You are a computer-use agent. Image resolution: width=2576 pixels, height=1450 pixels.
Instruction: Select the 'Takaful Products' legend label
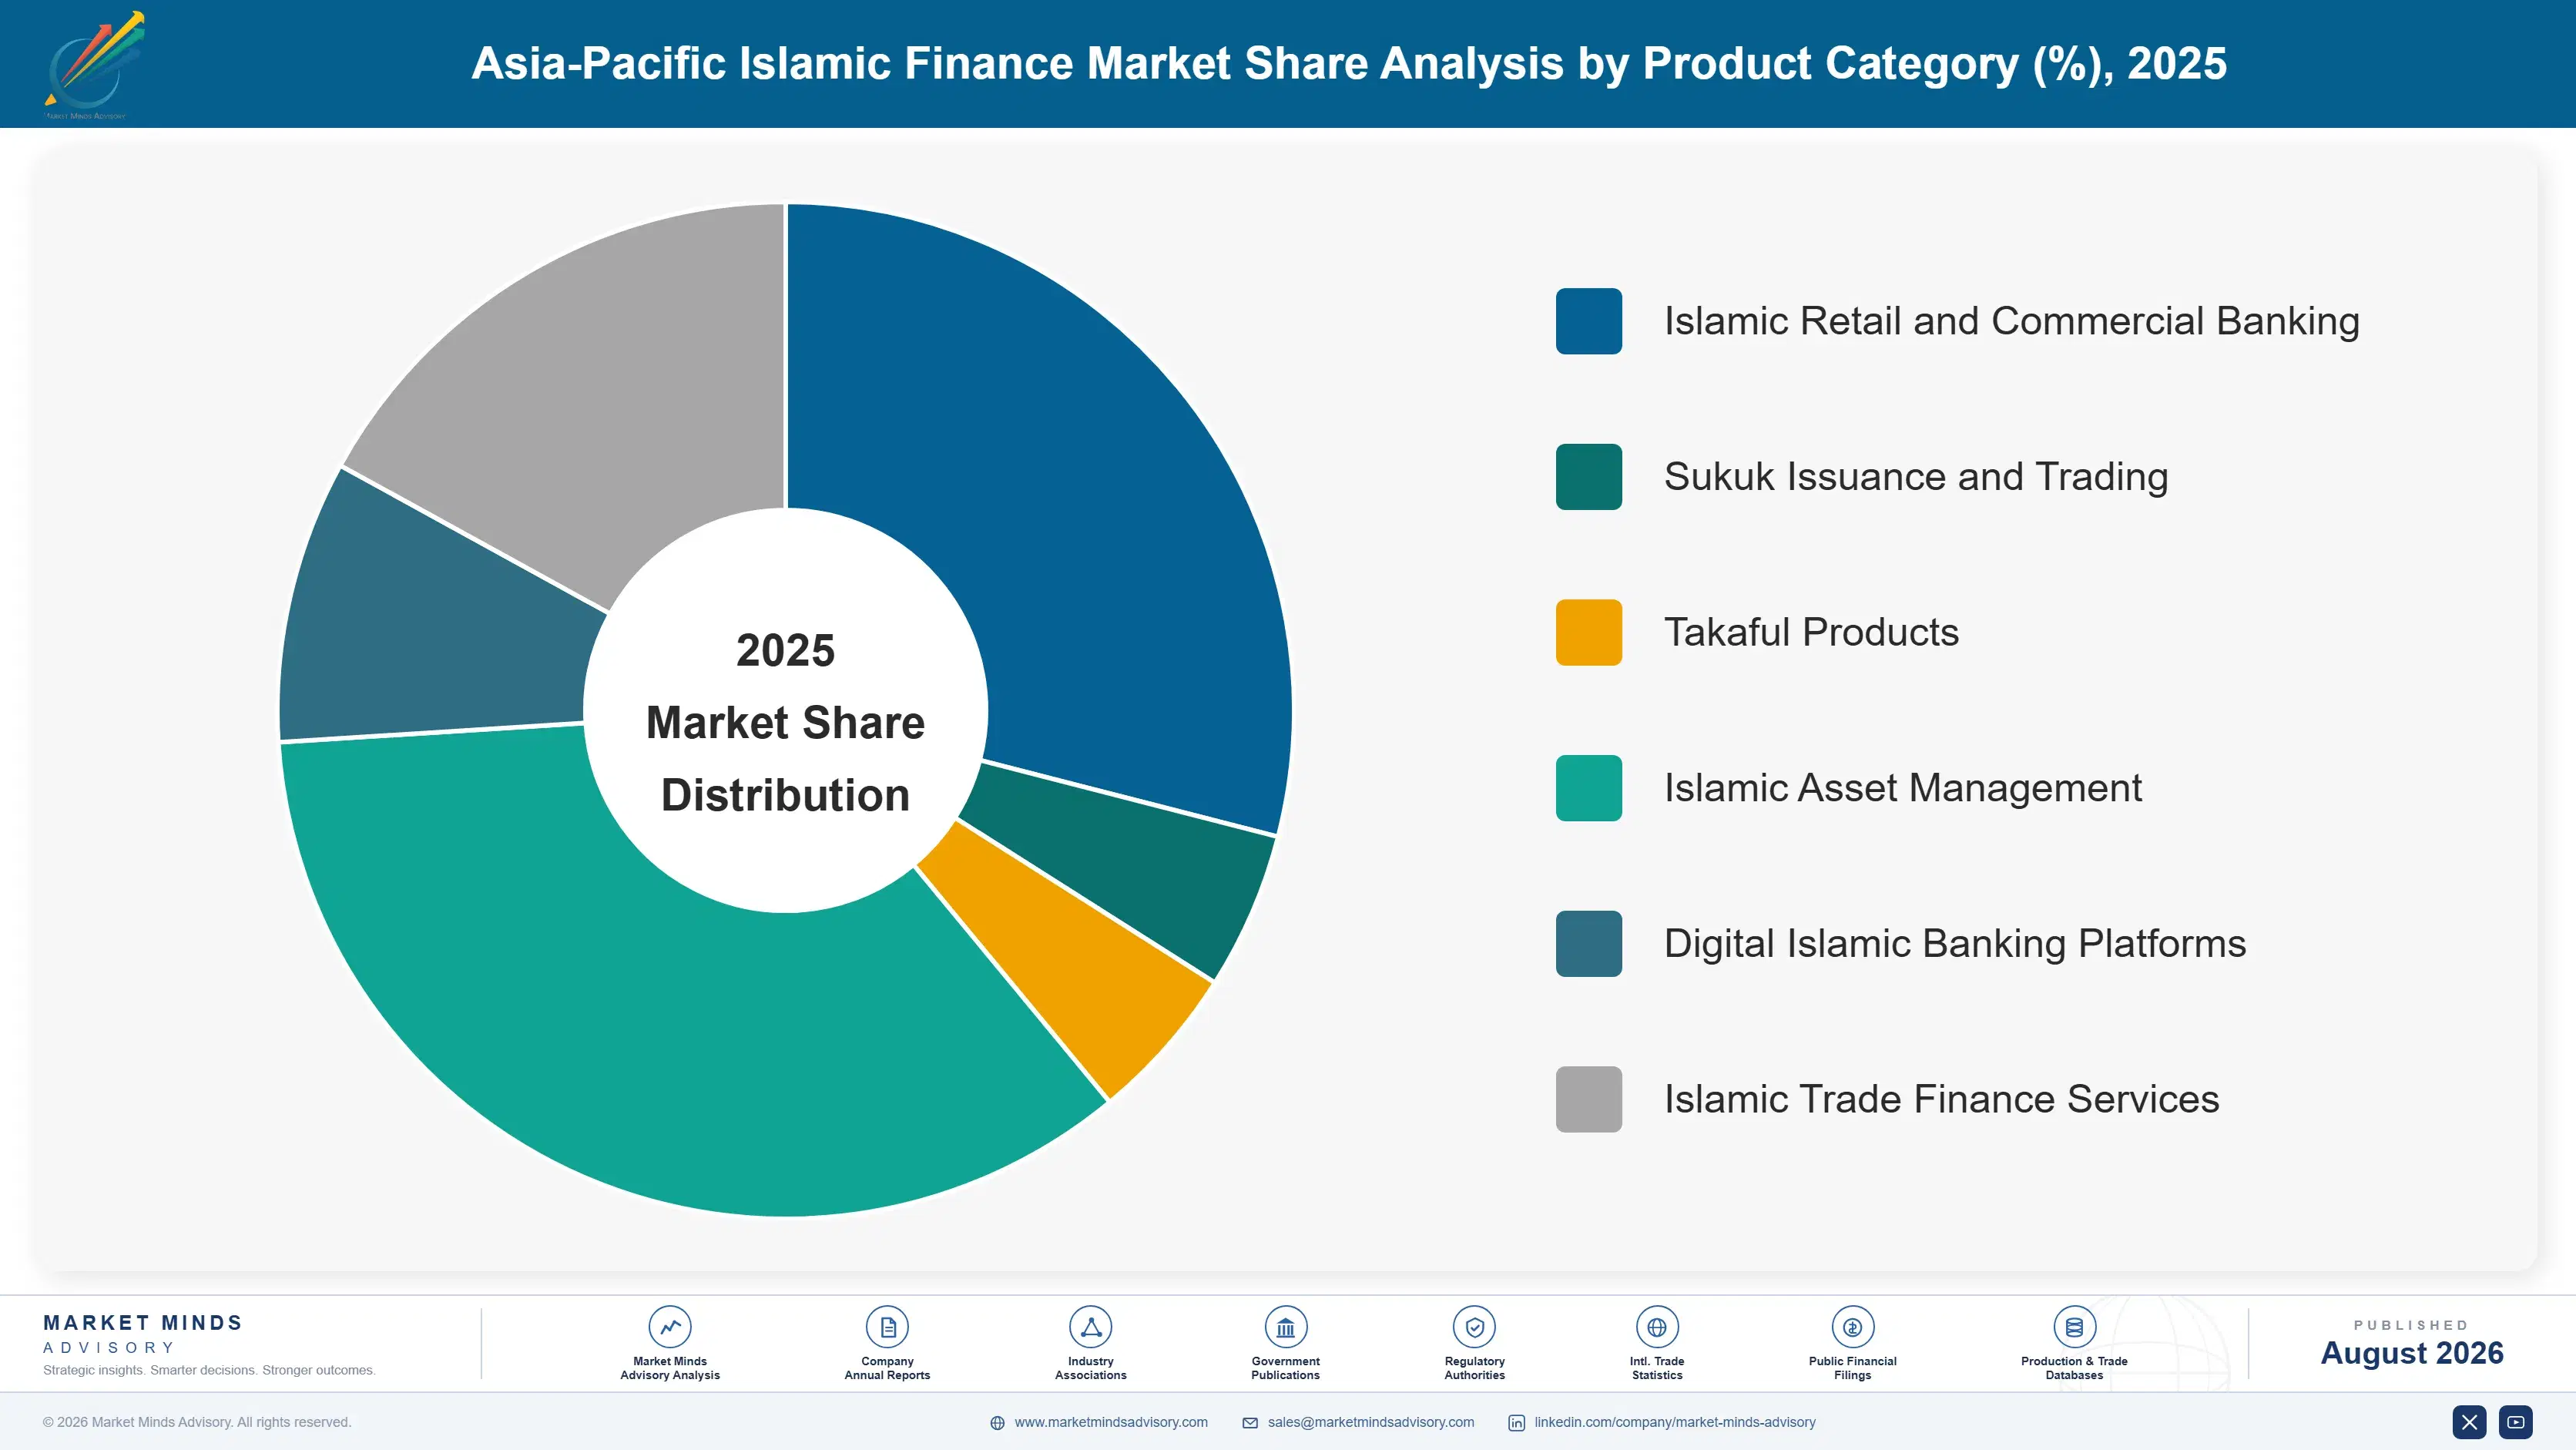click(x=1811, y=632)
